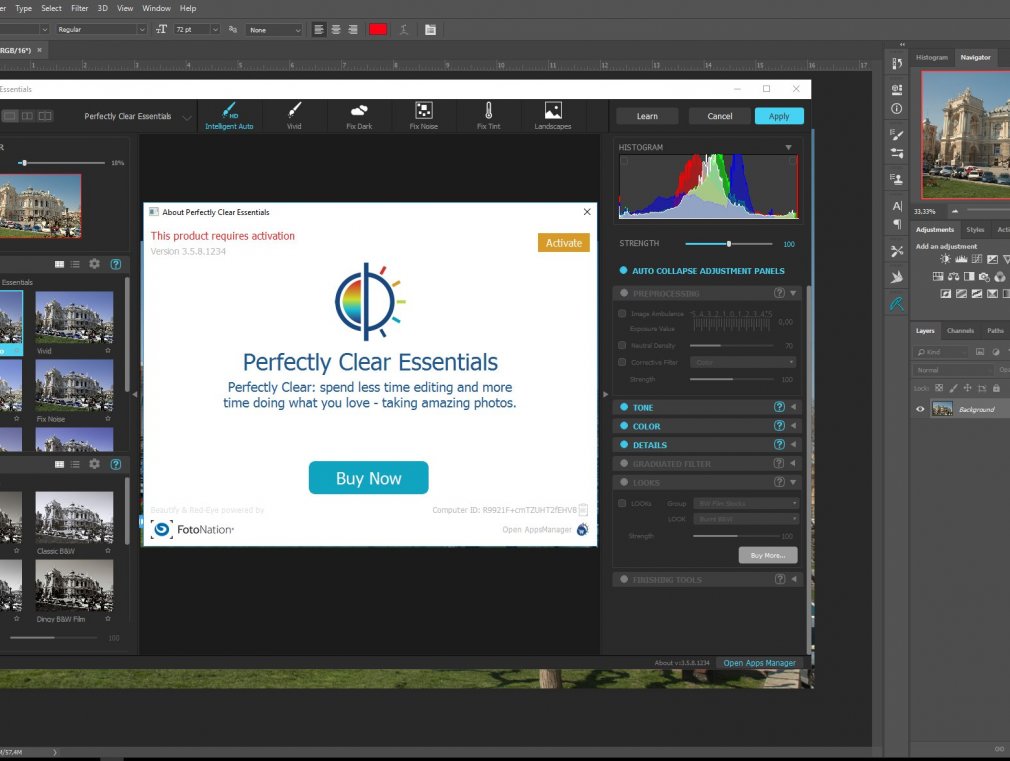Expand the Tone panel arrow
The width and height of the screenshot is (1010, 761).
794,407
